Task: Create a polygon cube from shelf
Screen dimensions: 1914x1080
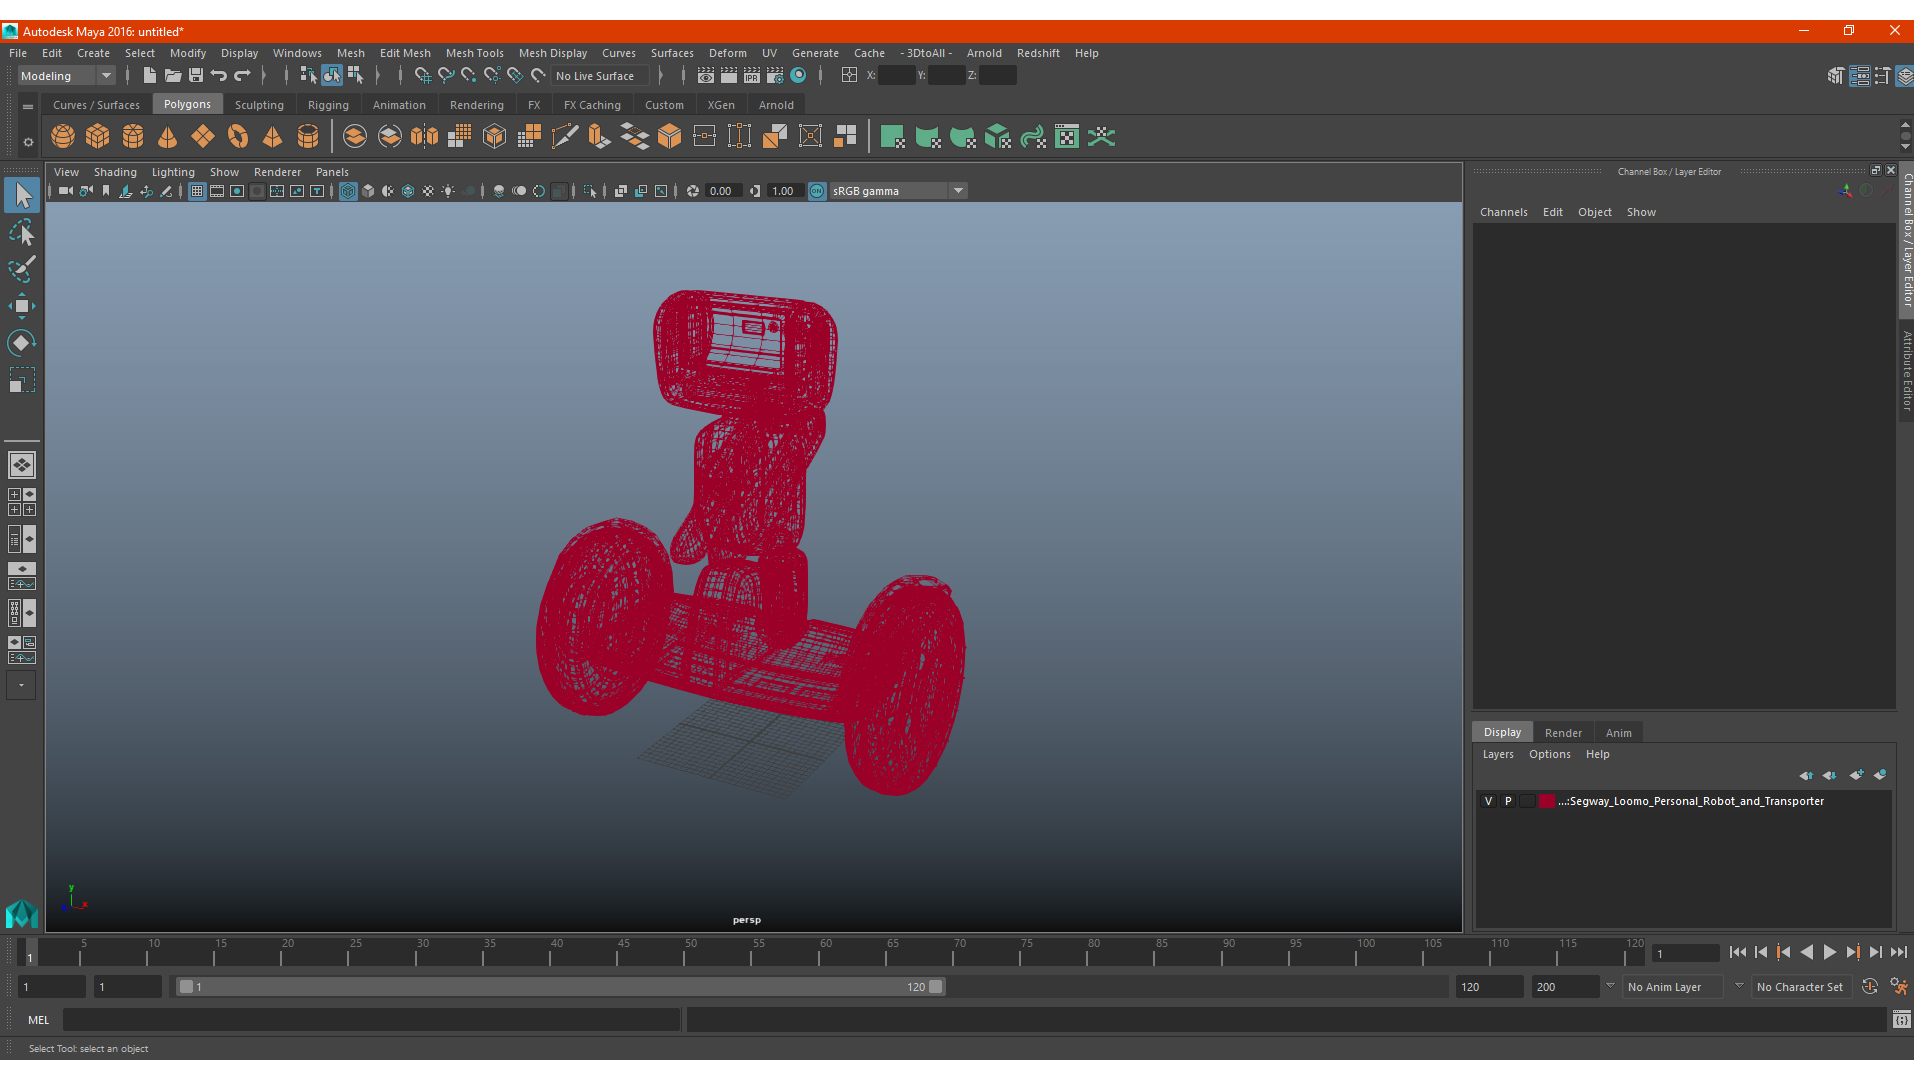Action: click(98, 137)
